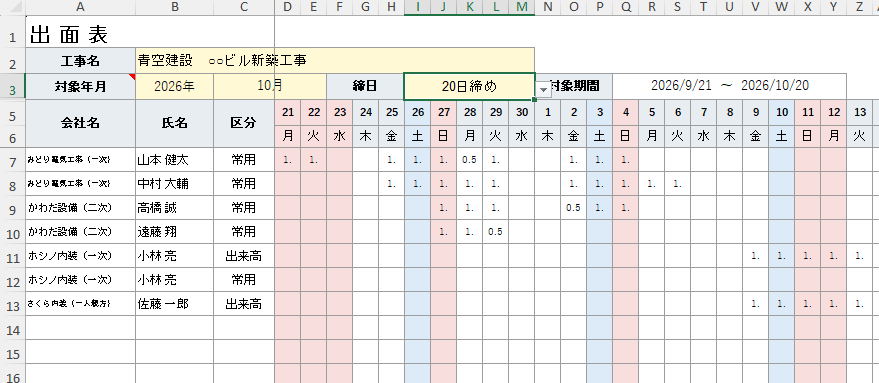Click the 区分 header cell
The image size is (879, 383).
point(244,124)
